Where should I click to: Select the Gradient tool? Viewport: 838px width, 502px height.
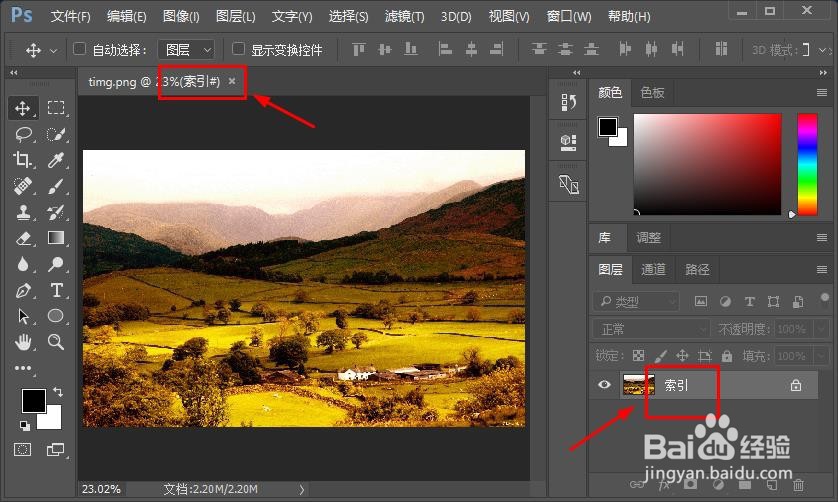coord(56,237)
